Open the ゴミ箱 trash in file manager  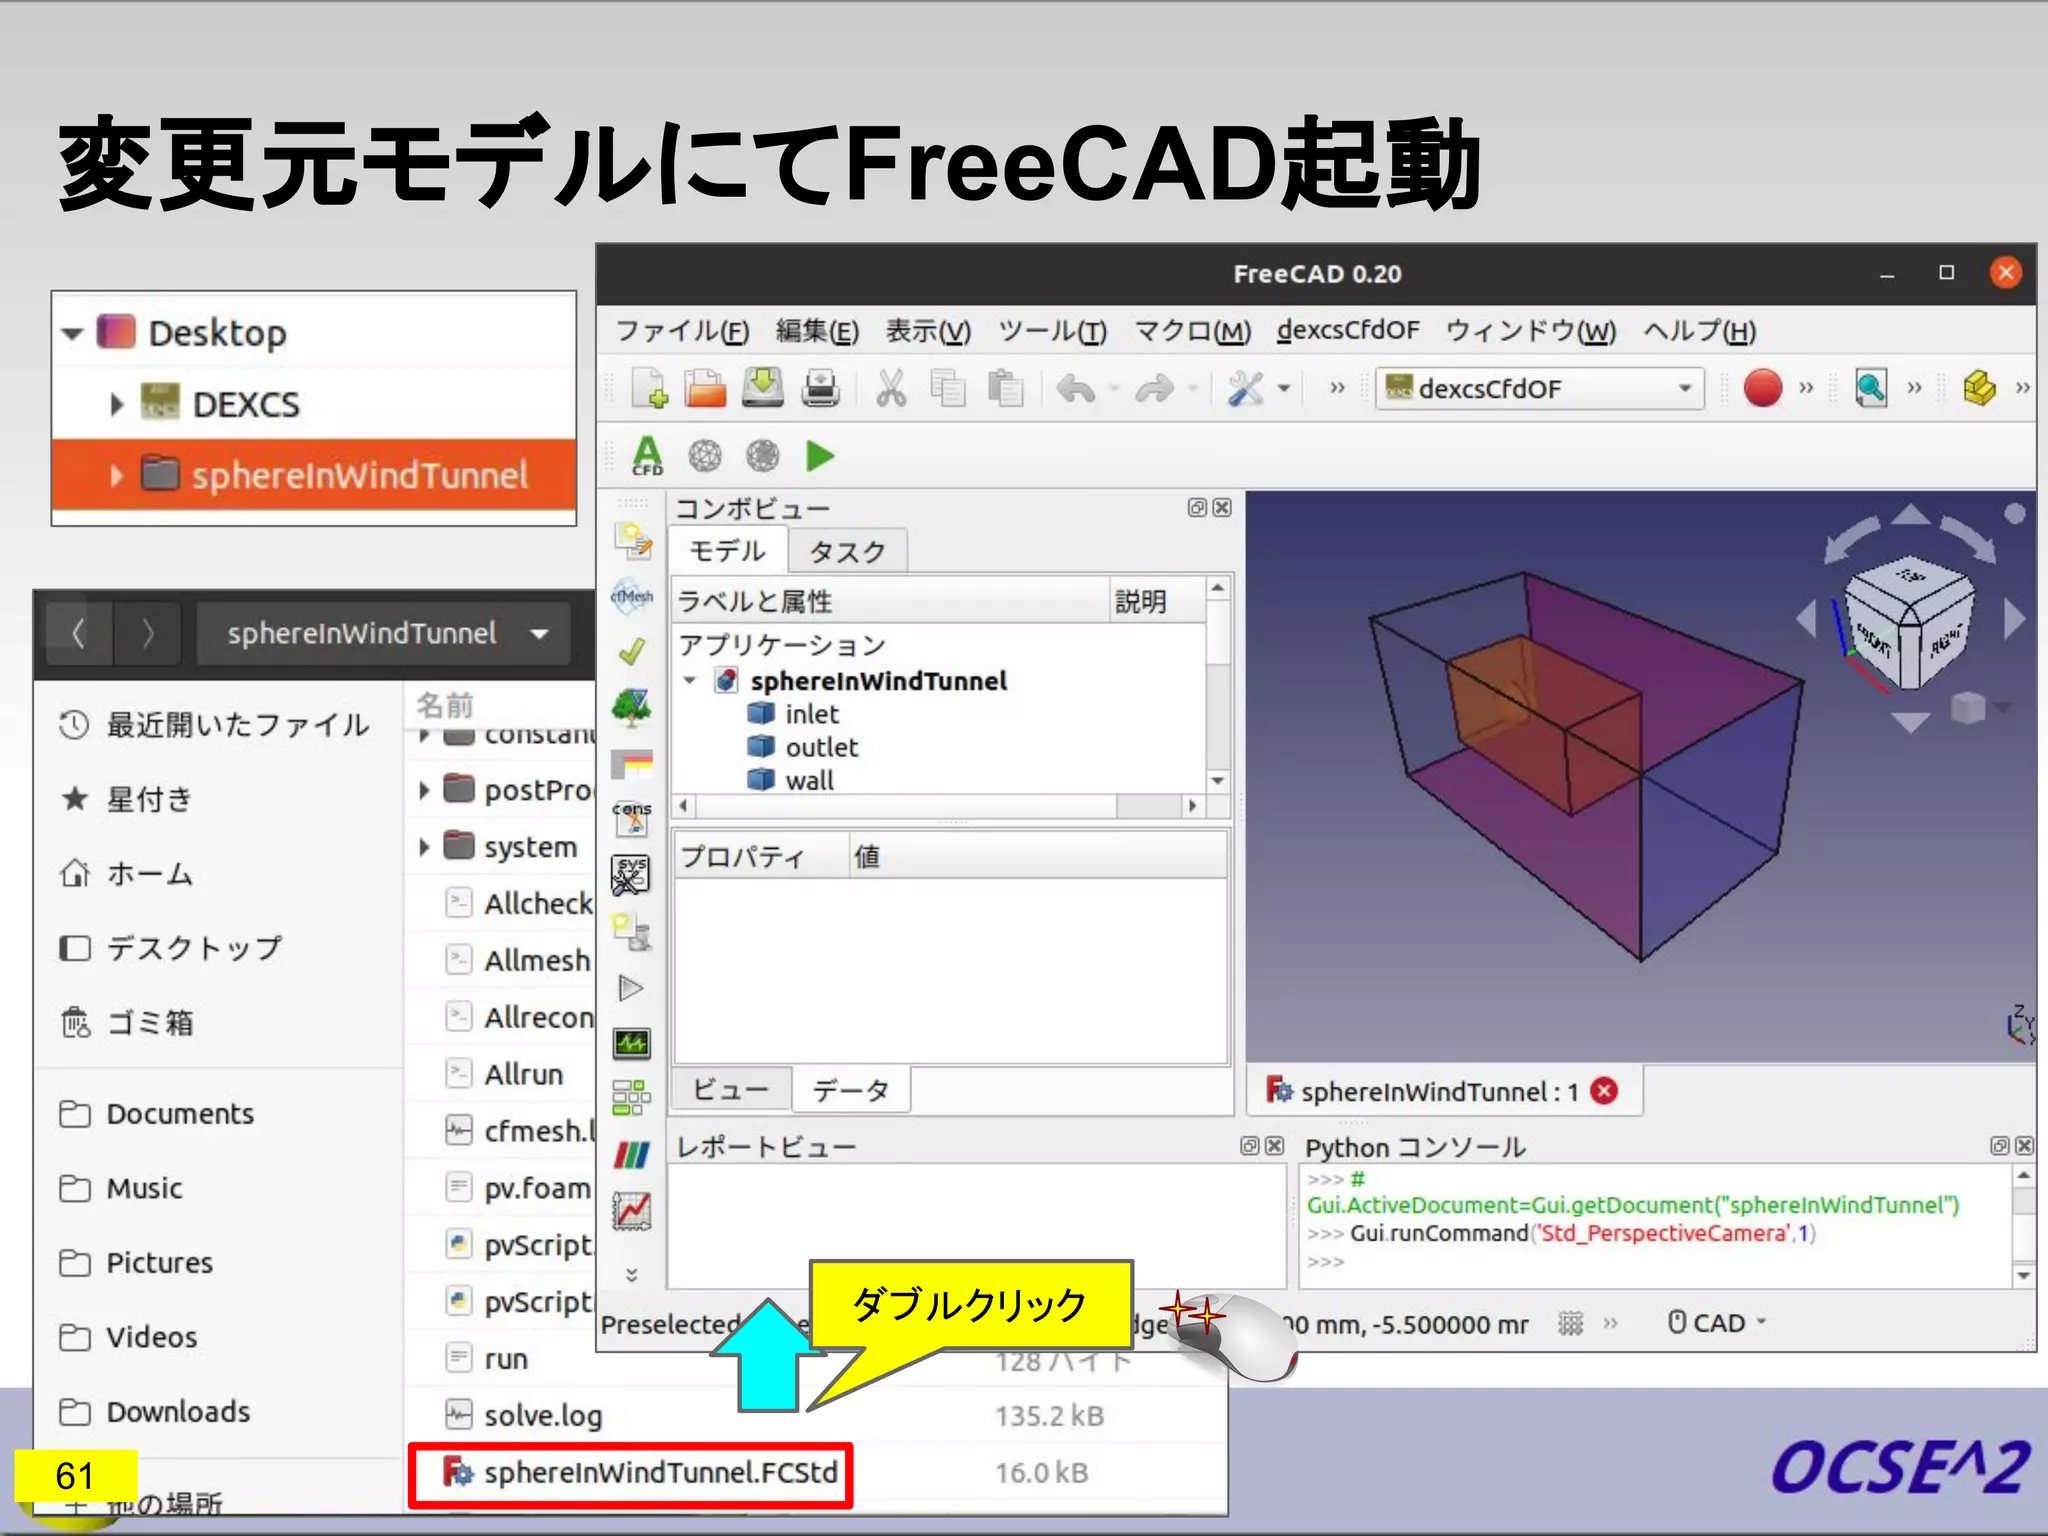[126, 1022]
